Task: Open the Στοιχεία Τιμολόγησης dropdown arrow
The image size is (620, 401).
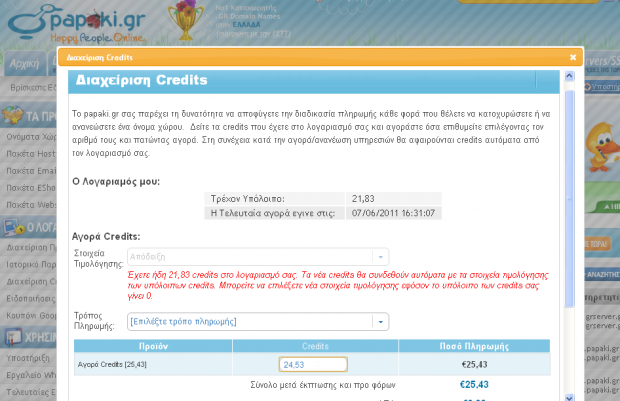Action: tap(380, 257)
